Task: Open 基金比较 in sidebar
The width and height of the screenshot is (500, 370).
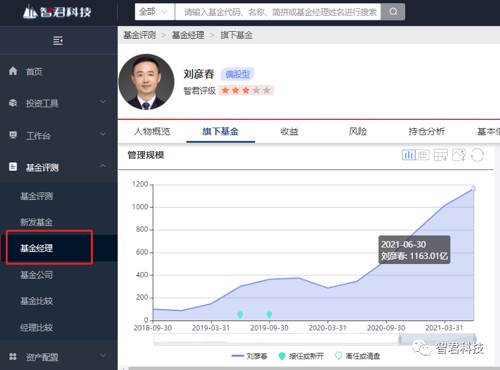Action: (37, 301)
